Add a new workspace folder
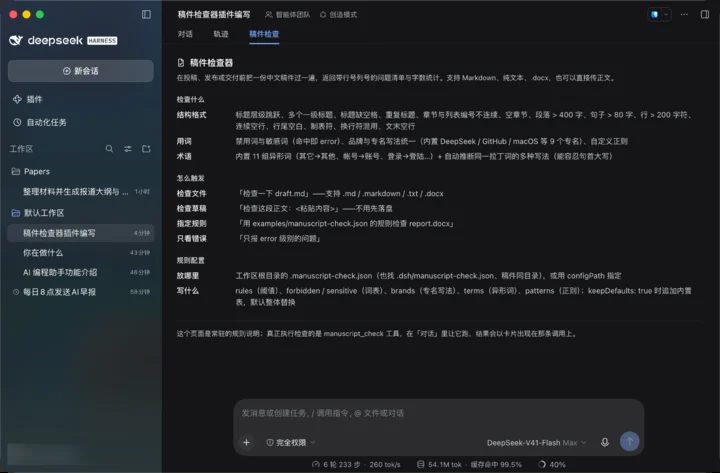Viewport: 720px width, 473px height. point(146,149)
